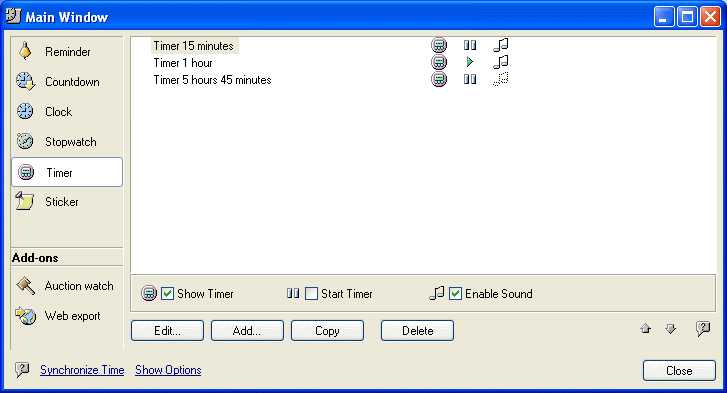
Task: Open the Auction watch add-on
Action: pos(67,286)
